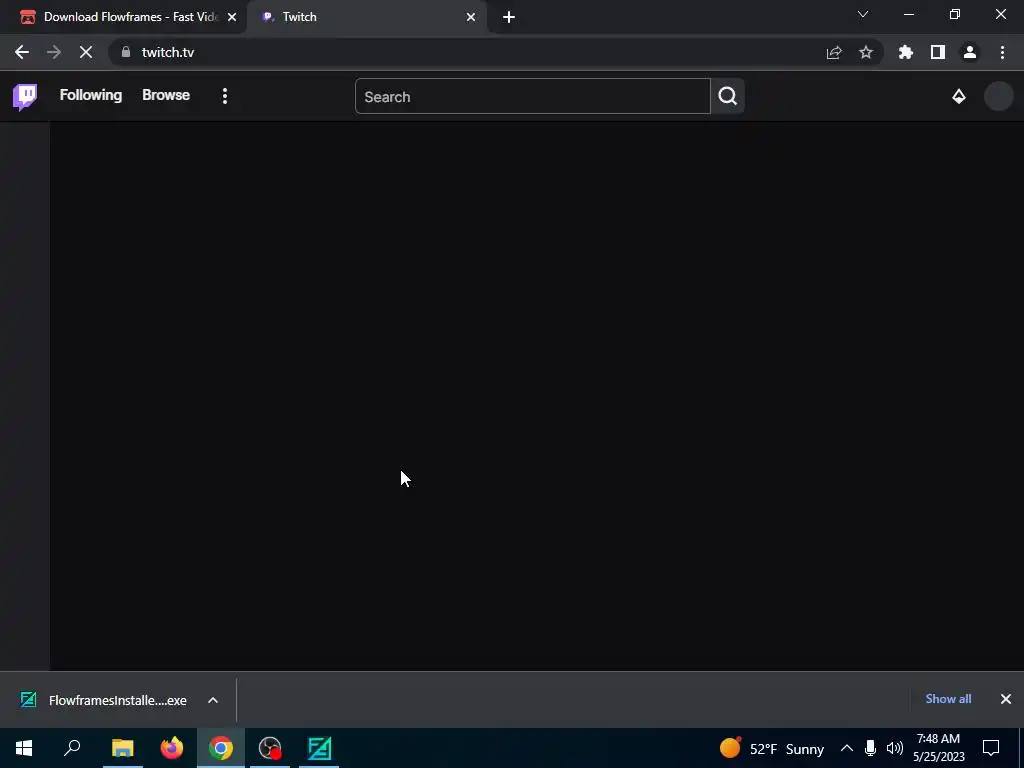Show hidden system tray icons
This screenshot has height=768, width=1024.
click(846, 748)
